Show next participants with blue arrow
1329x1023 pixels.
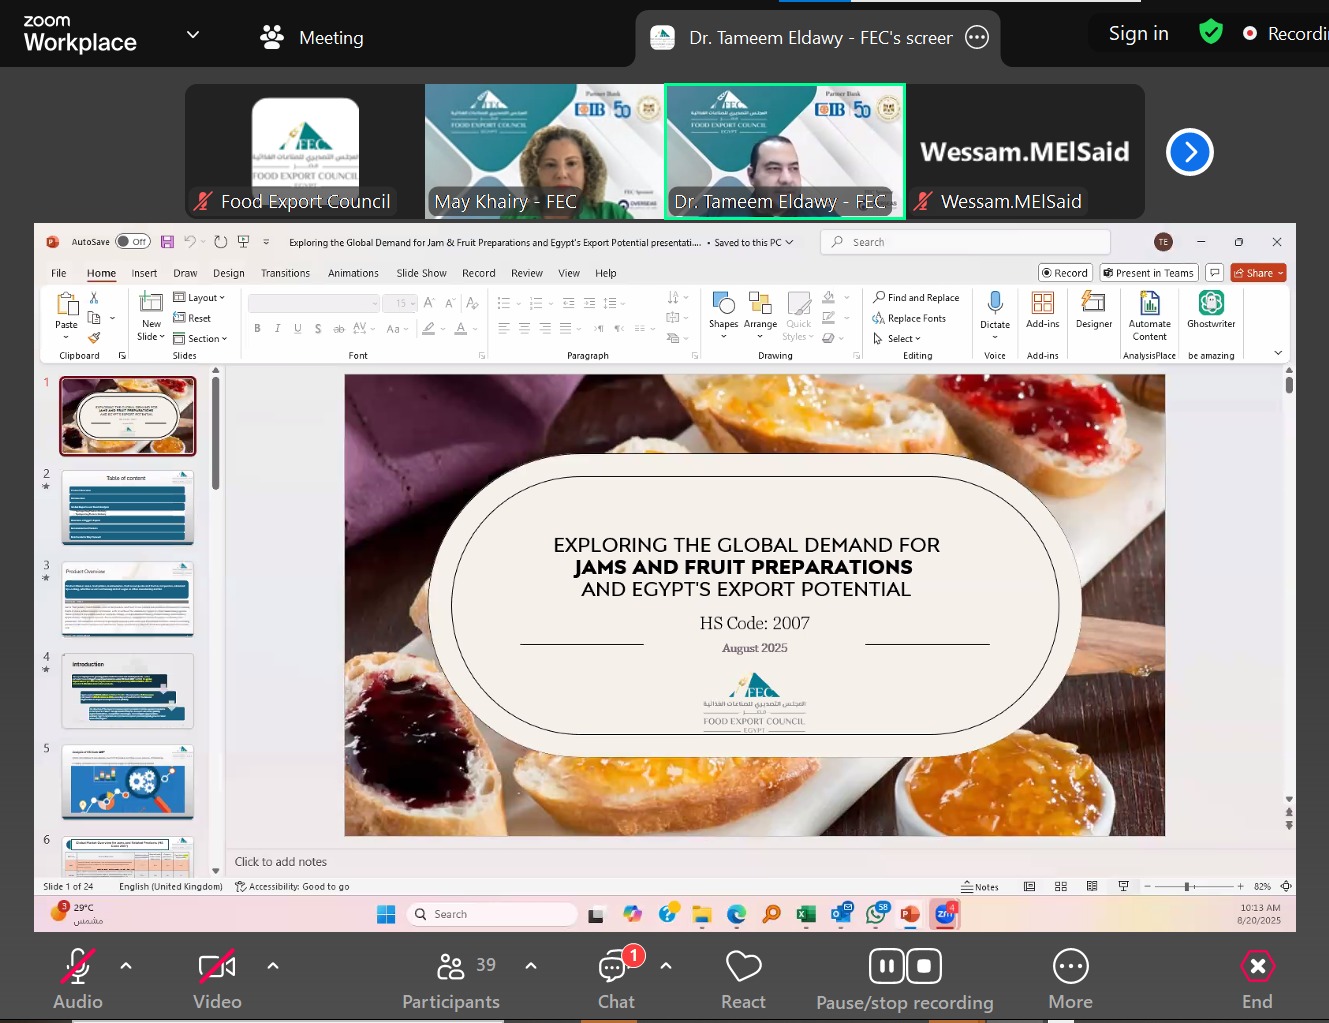click(1189, 152)
